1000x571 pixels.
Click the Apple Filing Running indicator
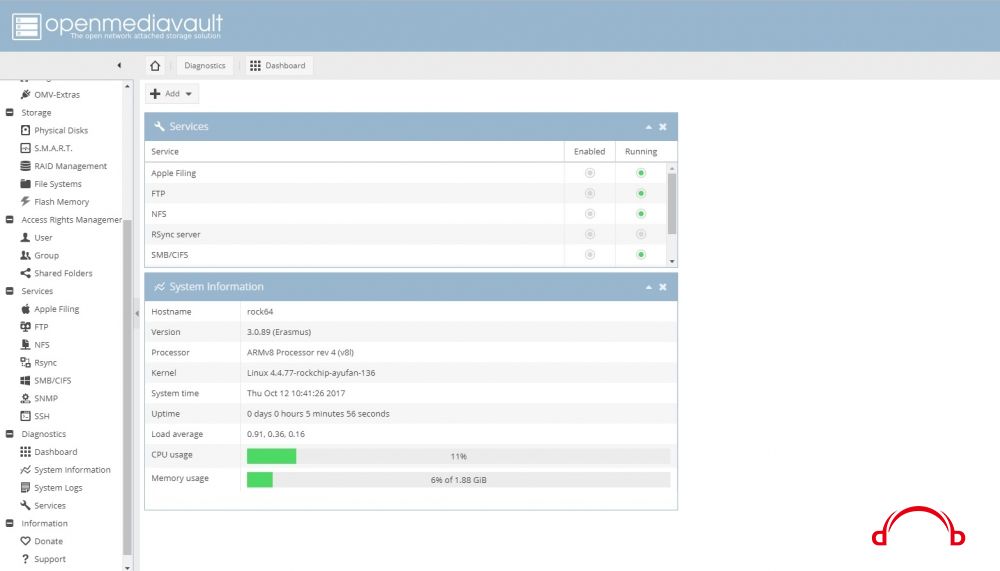pos(641,173)
